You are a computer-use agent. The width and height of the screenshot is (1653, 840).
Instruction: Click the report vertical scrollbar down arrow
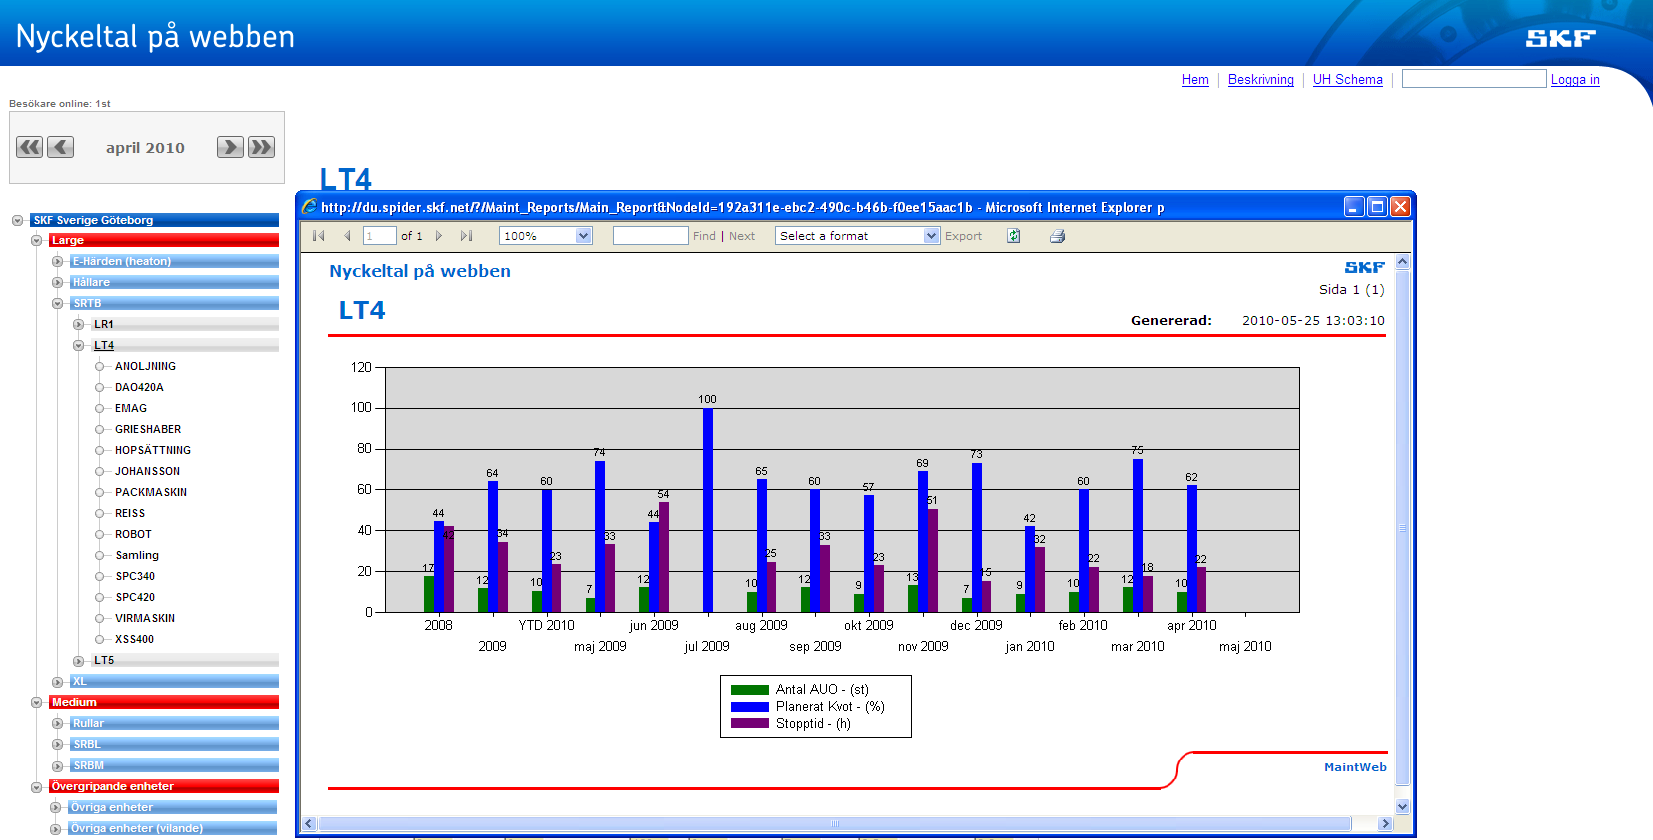click(1402, 806)
